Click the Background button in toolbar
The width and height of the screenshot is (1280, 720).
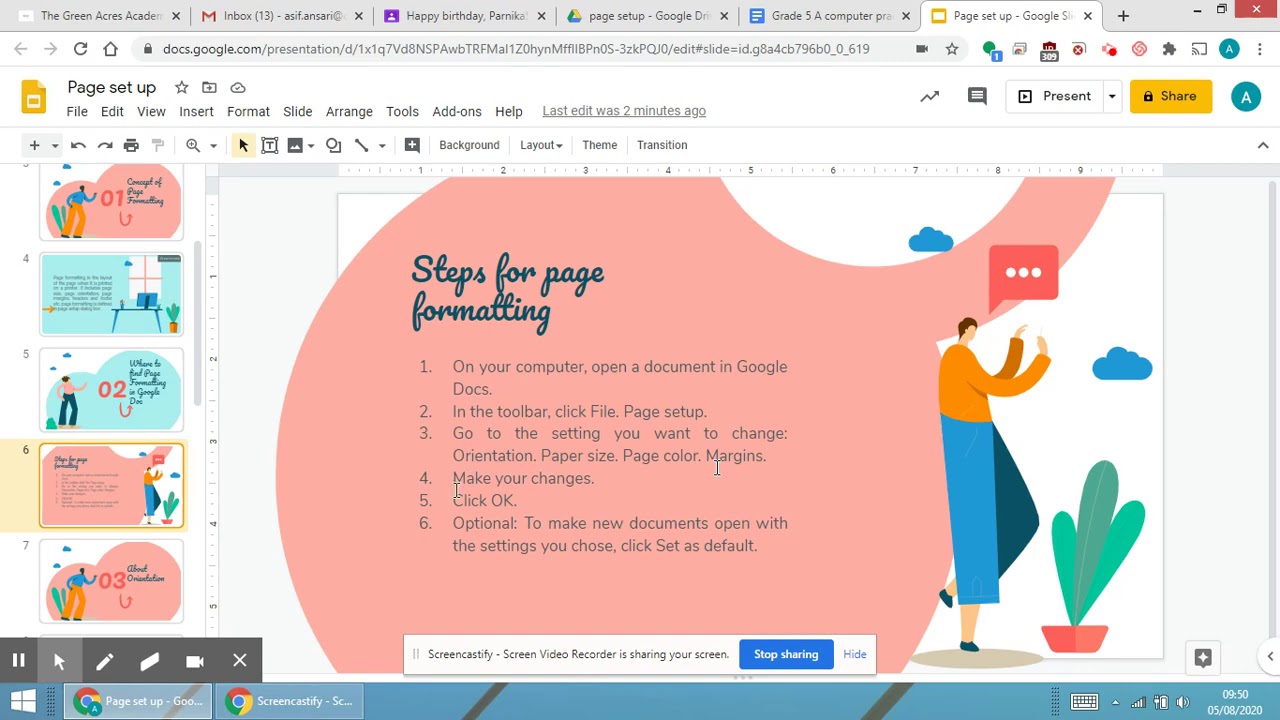[x=469, y=145]
